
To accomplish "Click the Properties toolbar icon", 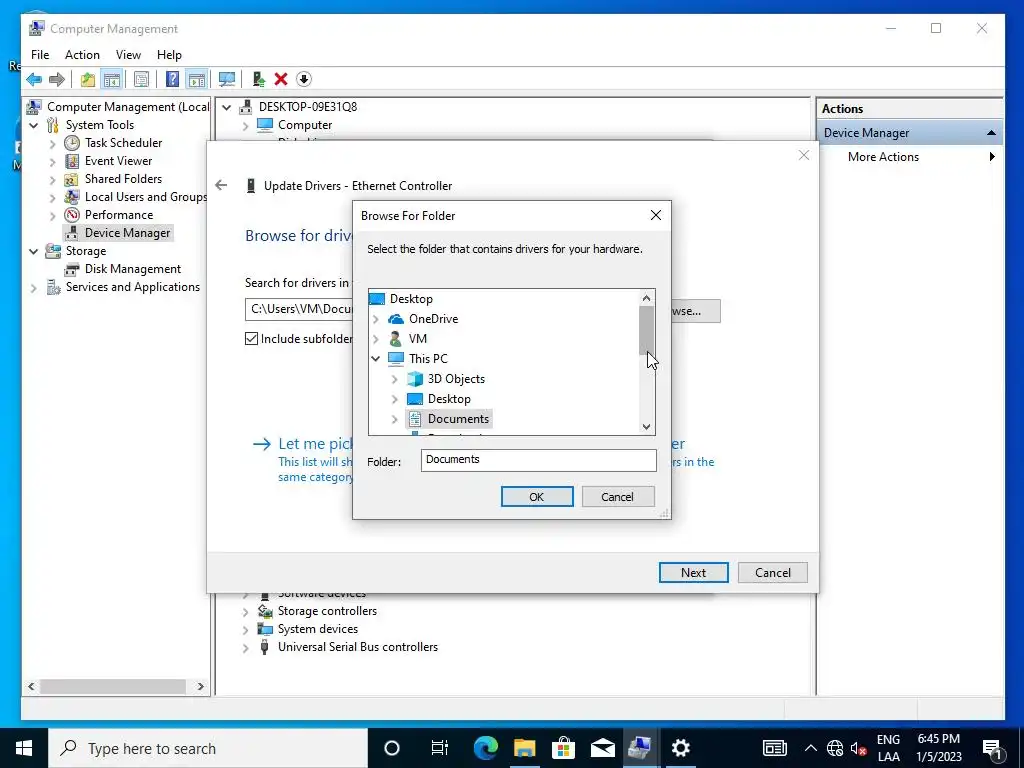I will (x=141, y=80).
